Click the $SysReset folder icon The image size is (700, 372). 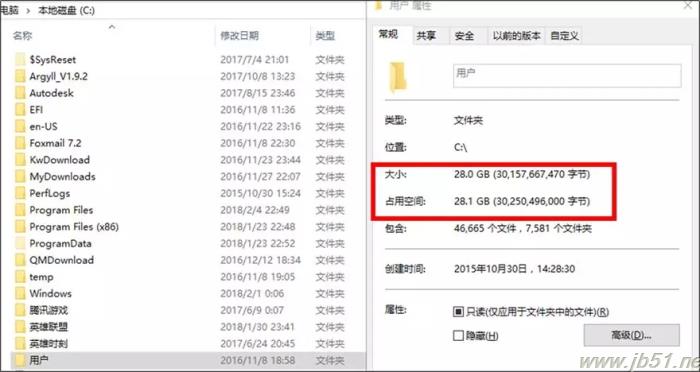[x=20, y=59]
